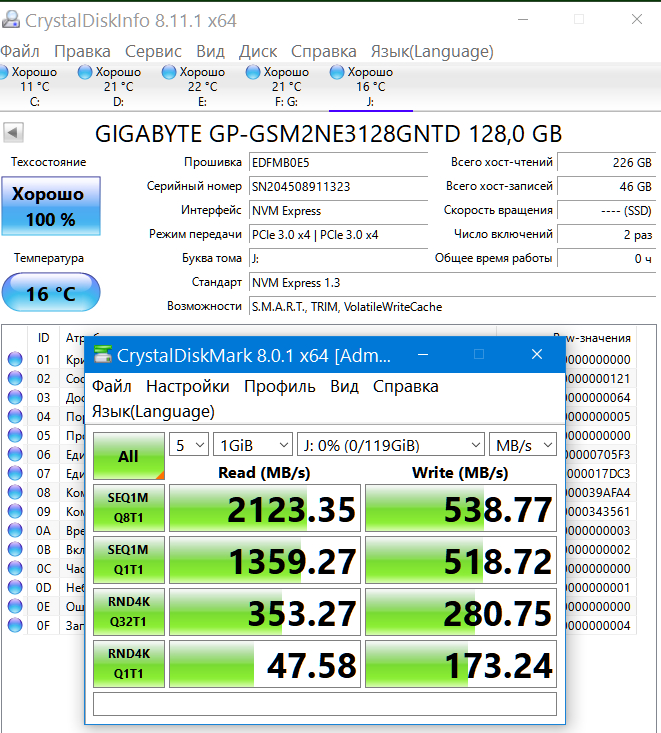Open test size dropdown showing 1GiB

click(x=253, y=445)
